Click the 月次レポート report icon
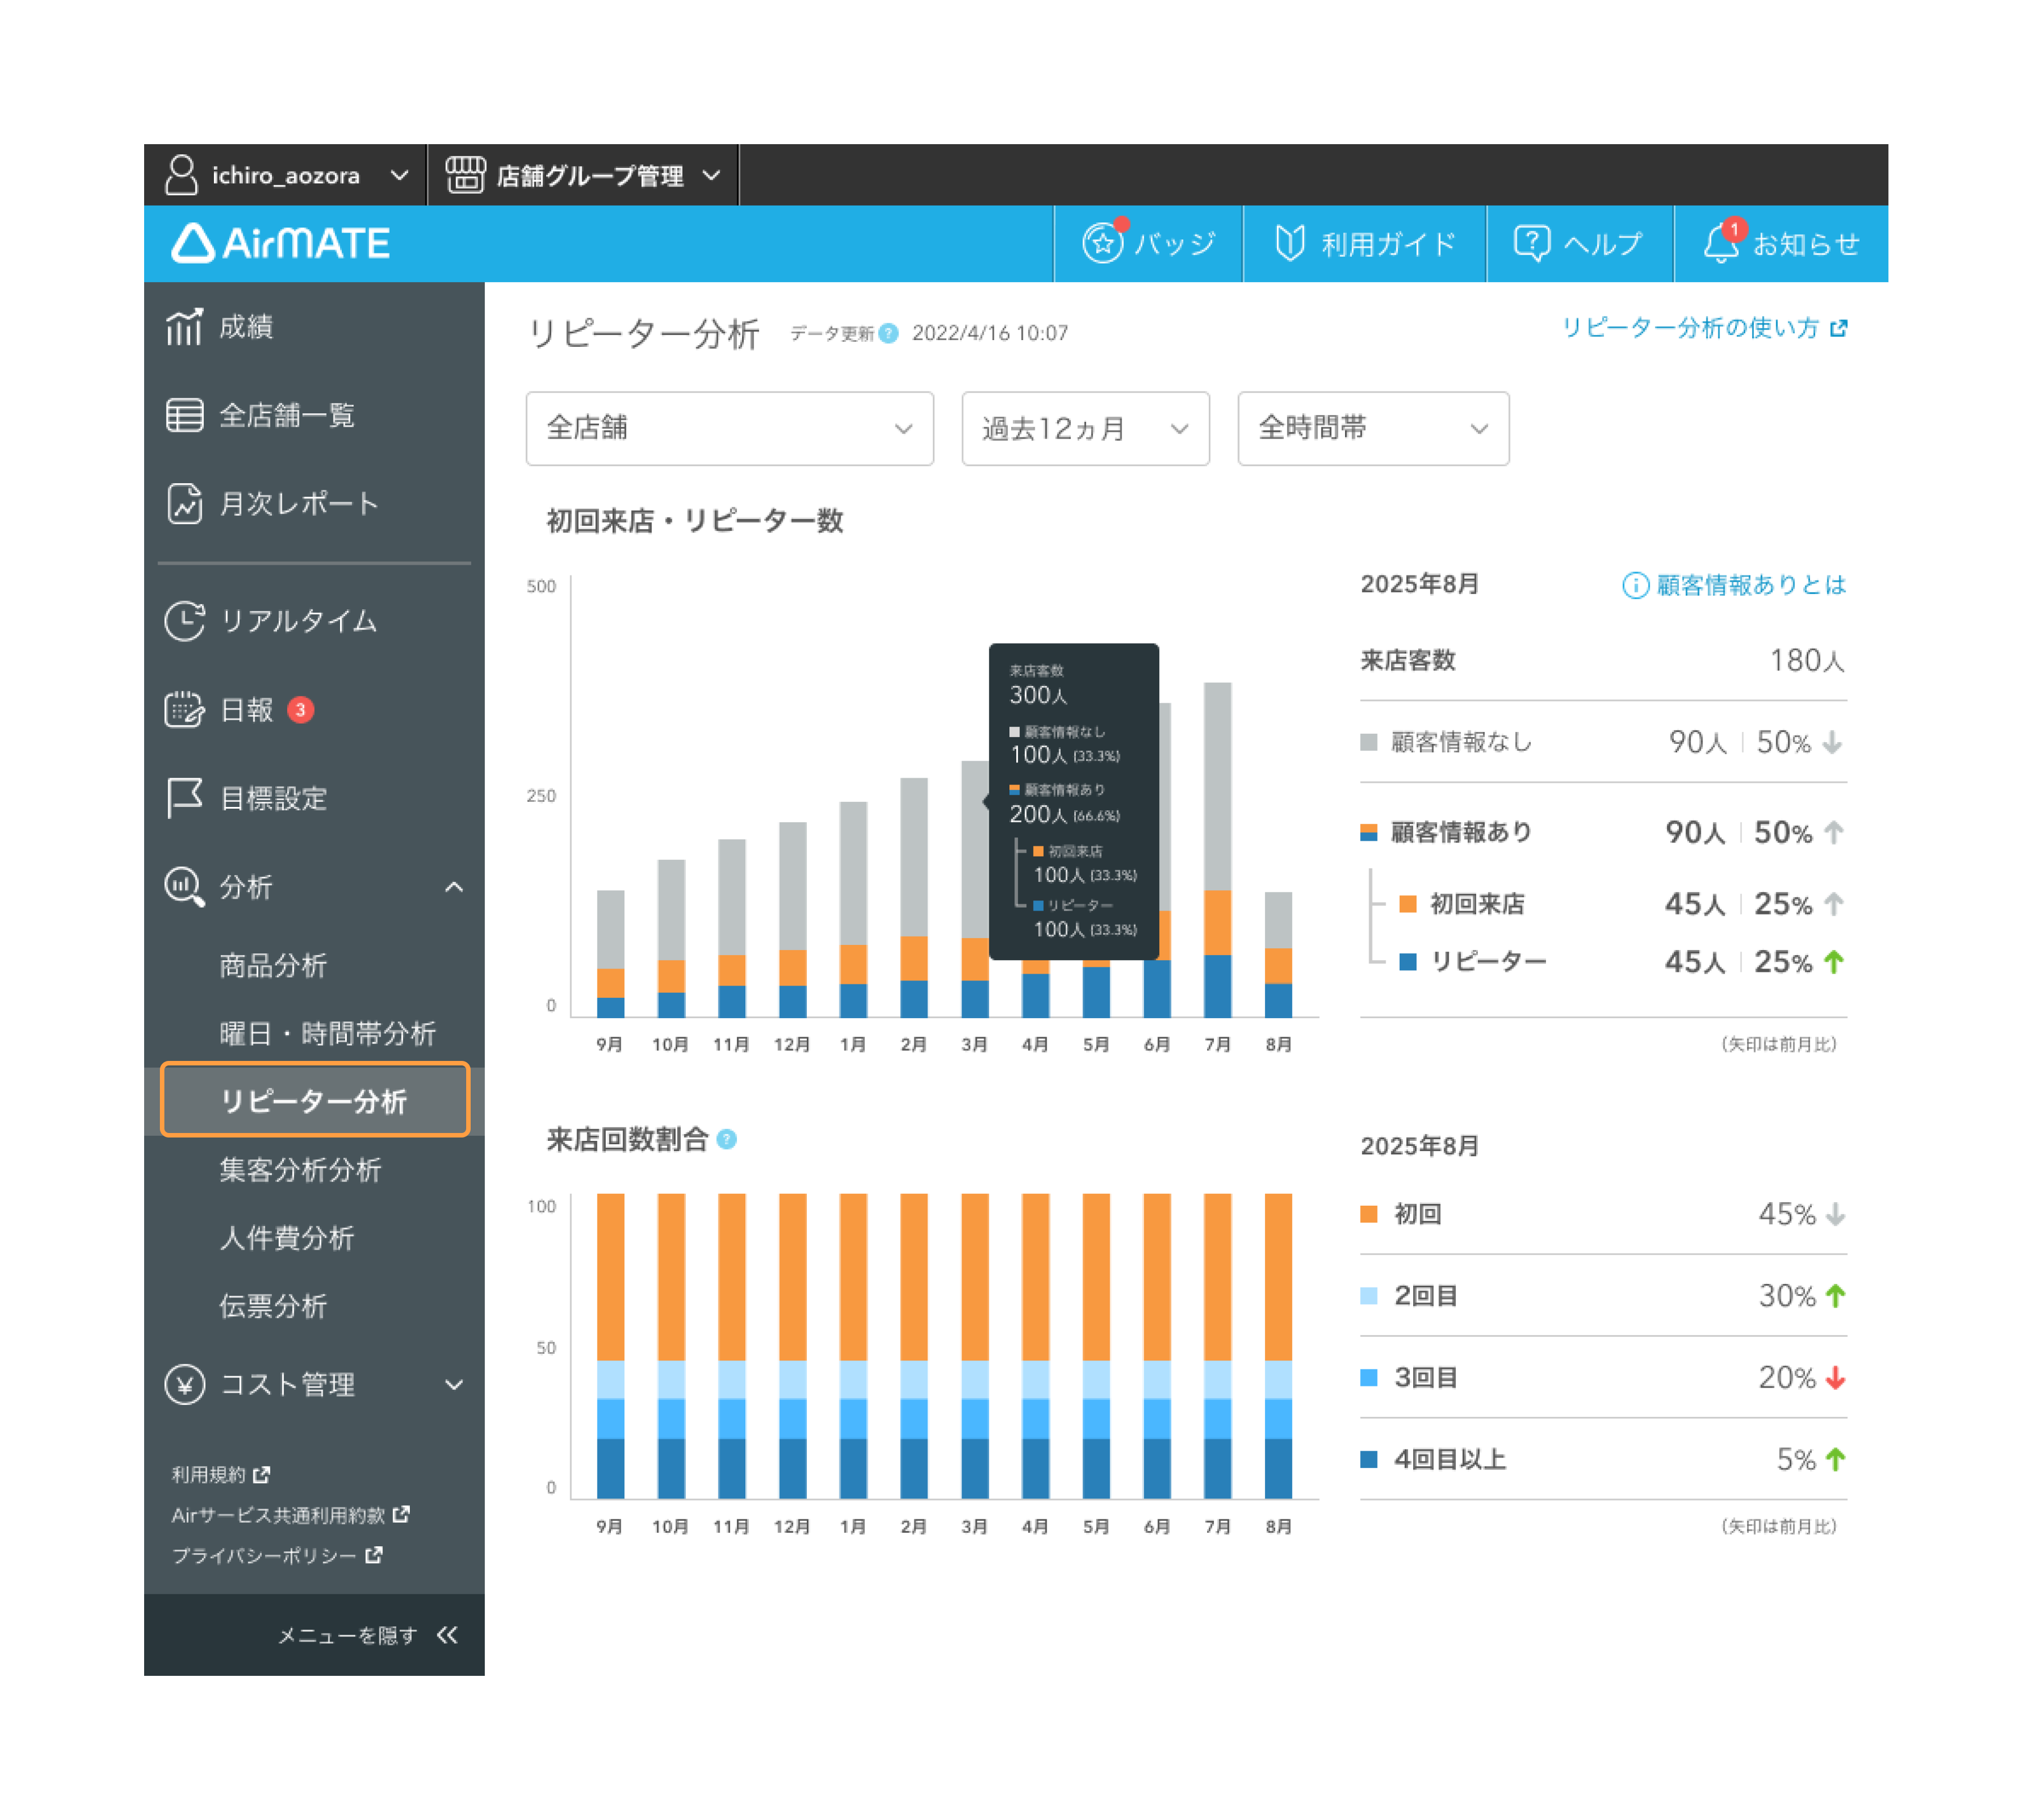Viewport: 2033px width, 1820px height. pos(185,503)
